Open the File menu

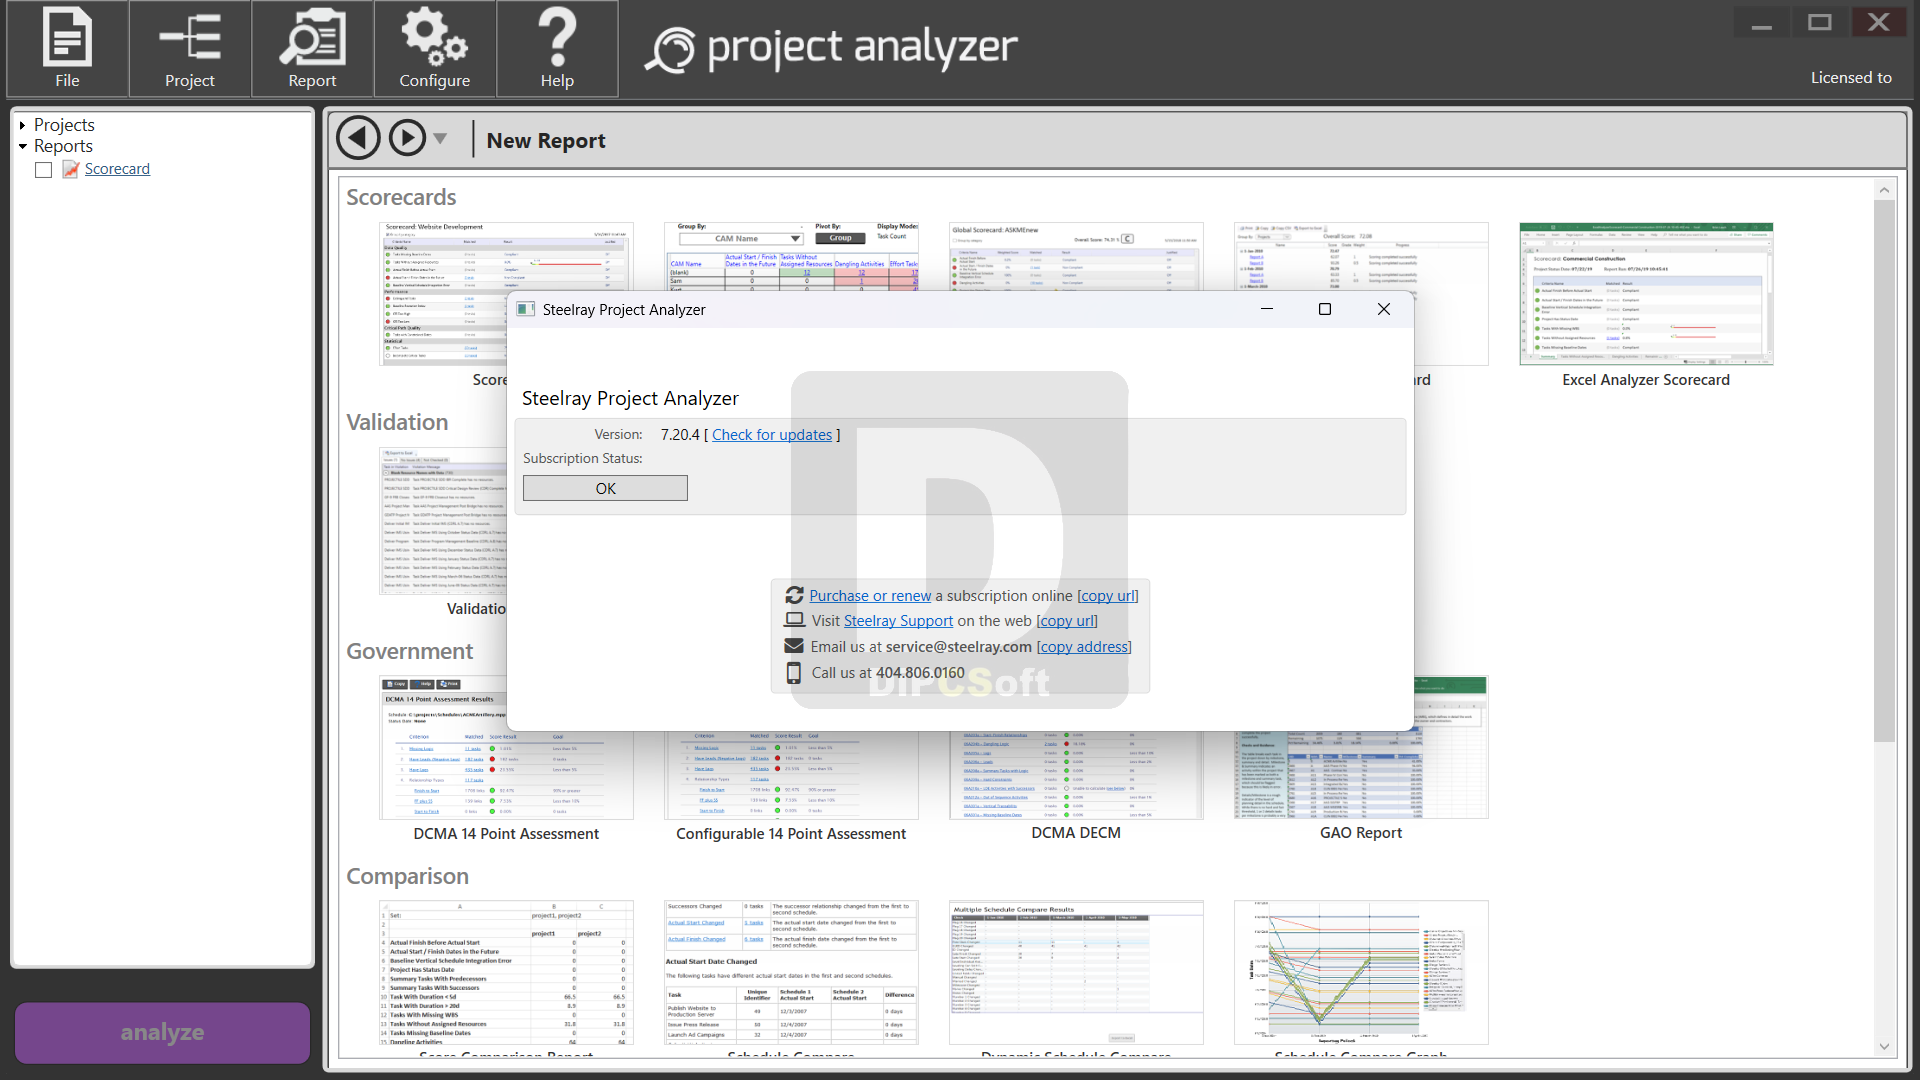click(67, 49)
